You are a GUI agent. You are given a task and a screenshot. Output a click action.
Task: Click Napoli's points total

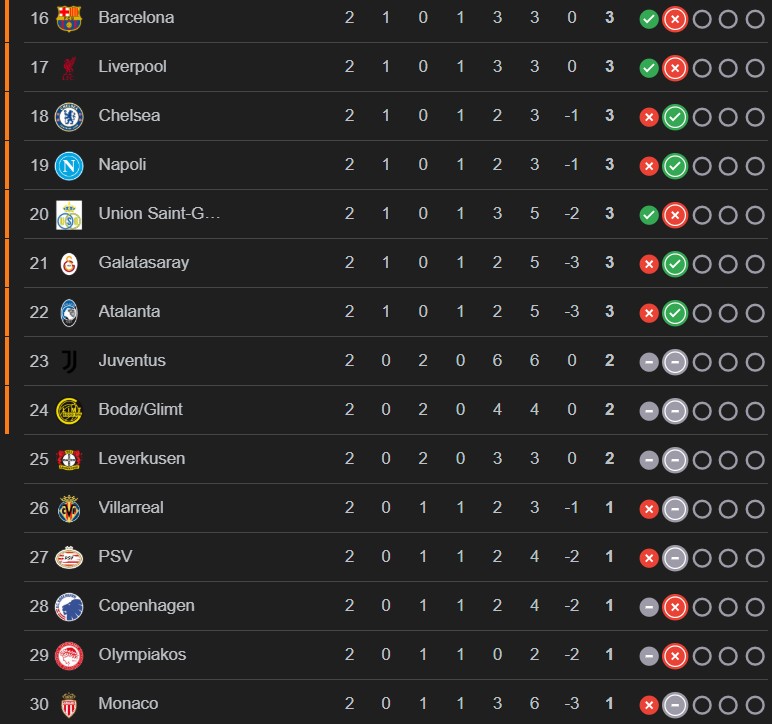pyautogui.click(x=609, y=165)
